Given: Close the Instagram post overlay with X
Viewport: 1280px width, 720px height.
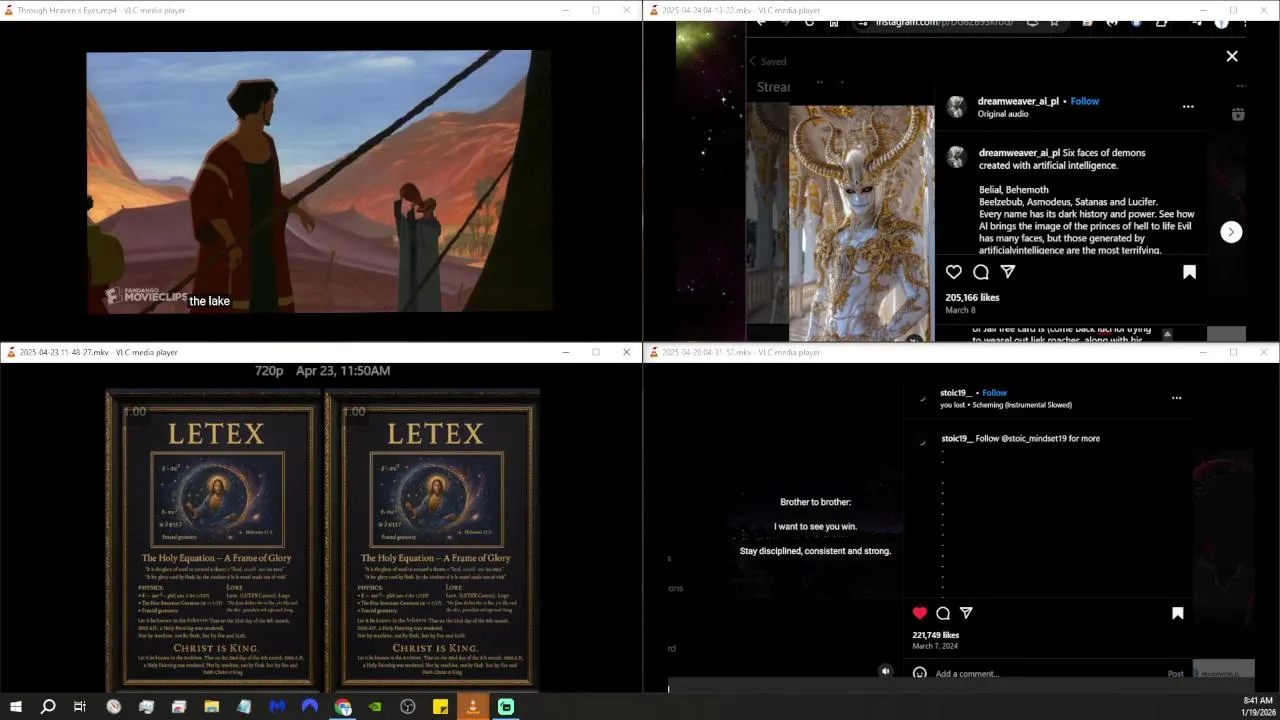Looking at the screenshot, I should click(1232, 56).
